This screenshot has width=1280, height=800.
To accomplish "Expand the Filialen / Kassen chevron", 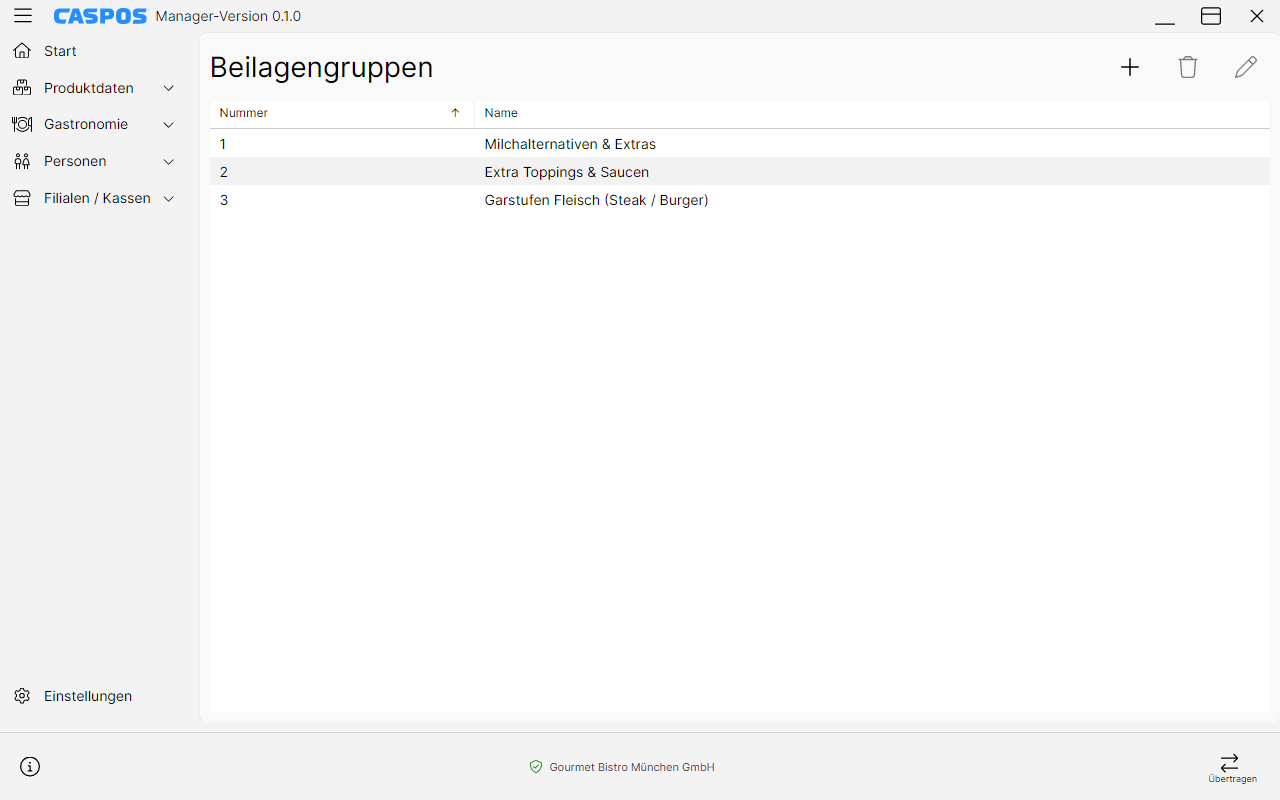I will [169, 198].
